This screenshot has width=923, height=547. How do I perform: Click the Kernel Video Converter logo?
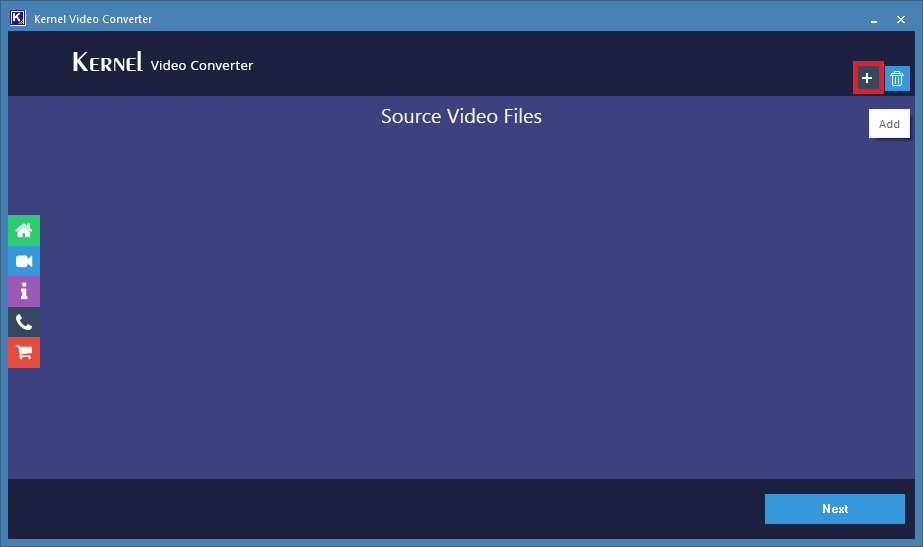pyautogui.click(x=162, y=62)
